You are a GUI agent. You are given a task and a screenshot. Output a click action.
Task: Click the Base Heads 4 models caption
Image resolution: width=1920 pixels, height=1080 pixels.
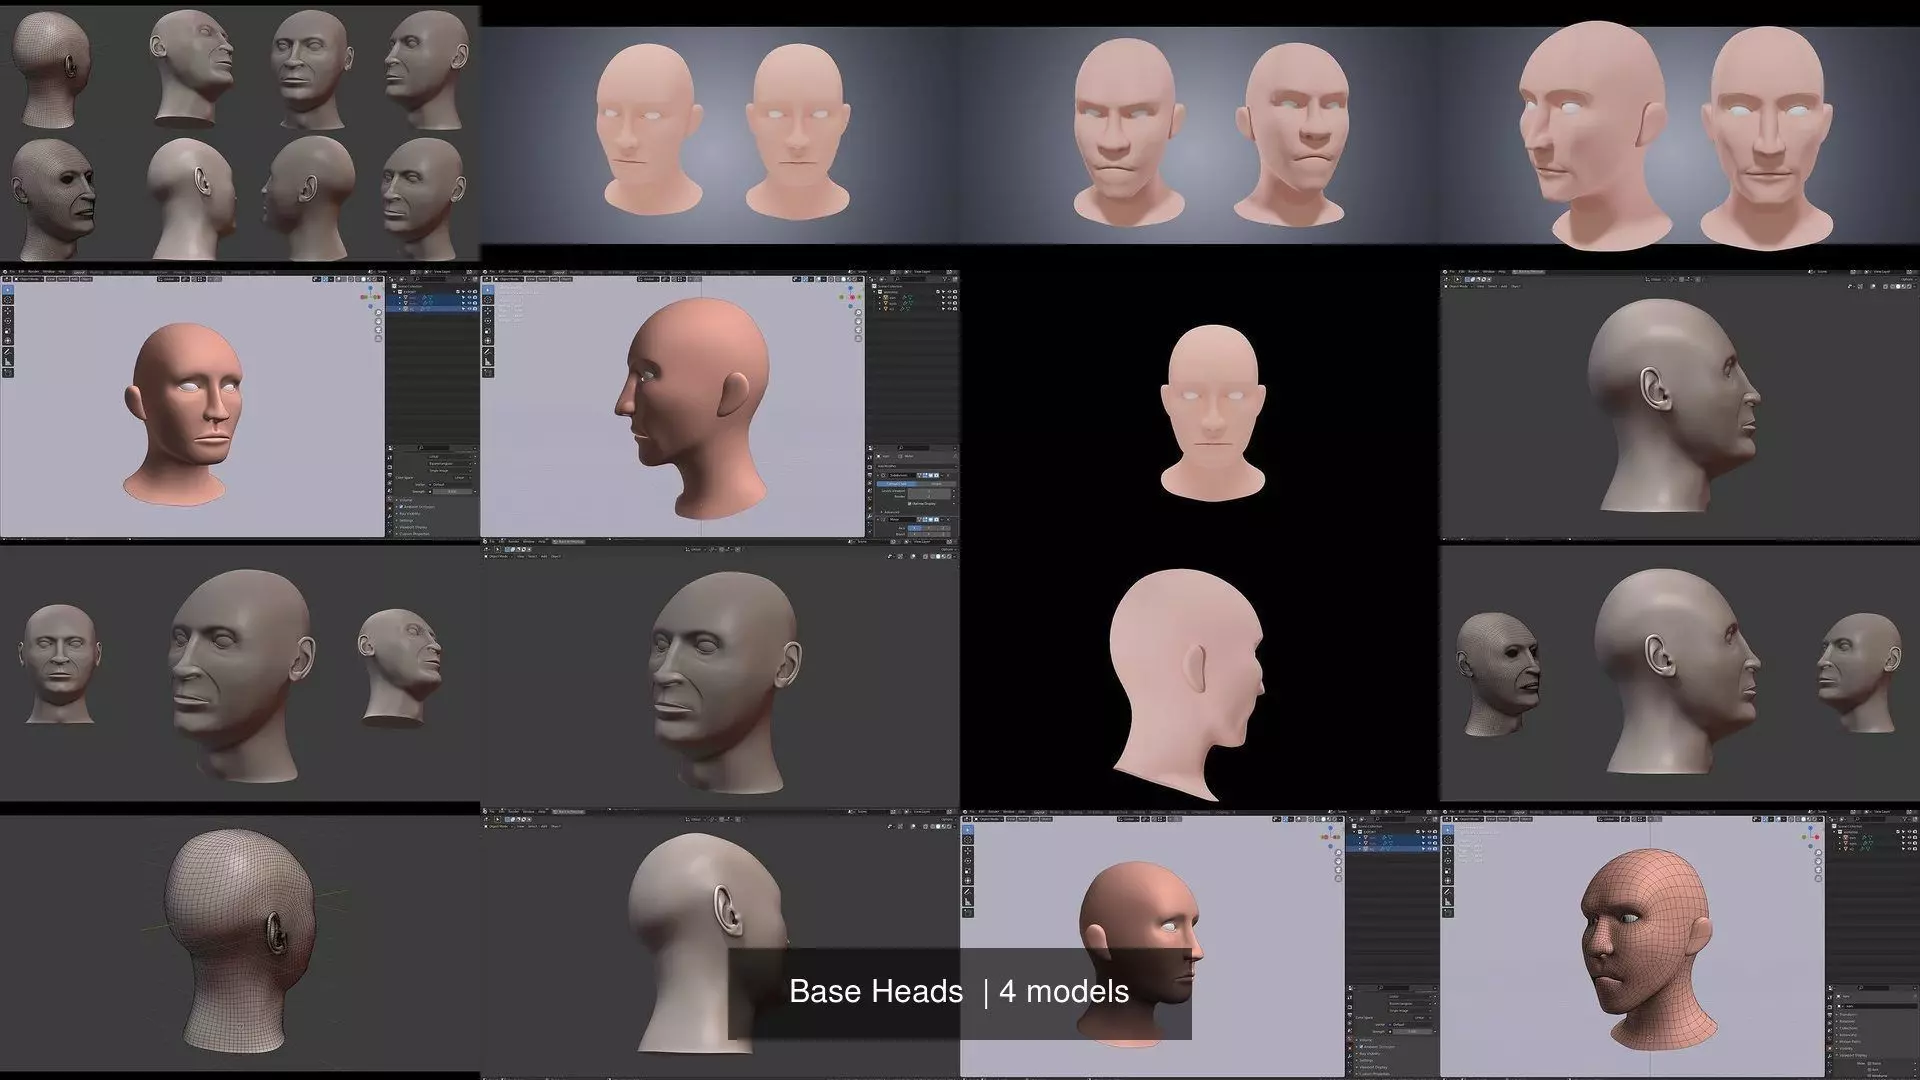click(959, 992)
